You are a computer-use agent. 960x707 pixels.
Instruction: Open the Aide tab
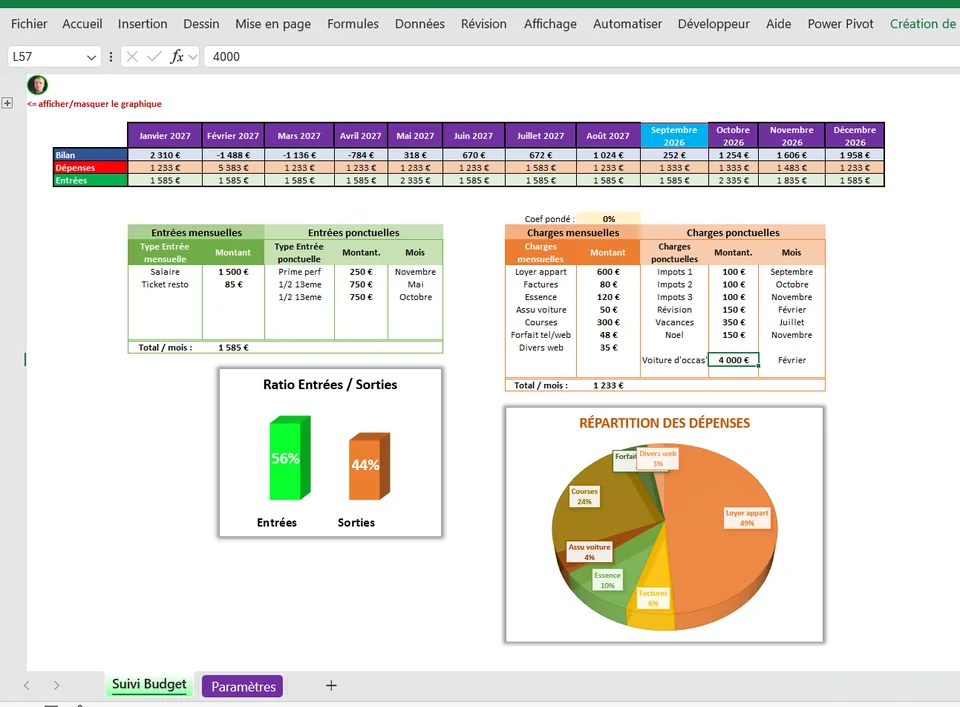[x=779, y=24]
